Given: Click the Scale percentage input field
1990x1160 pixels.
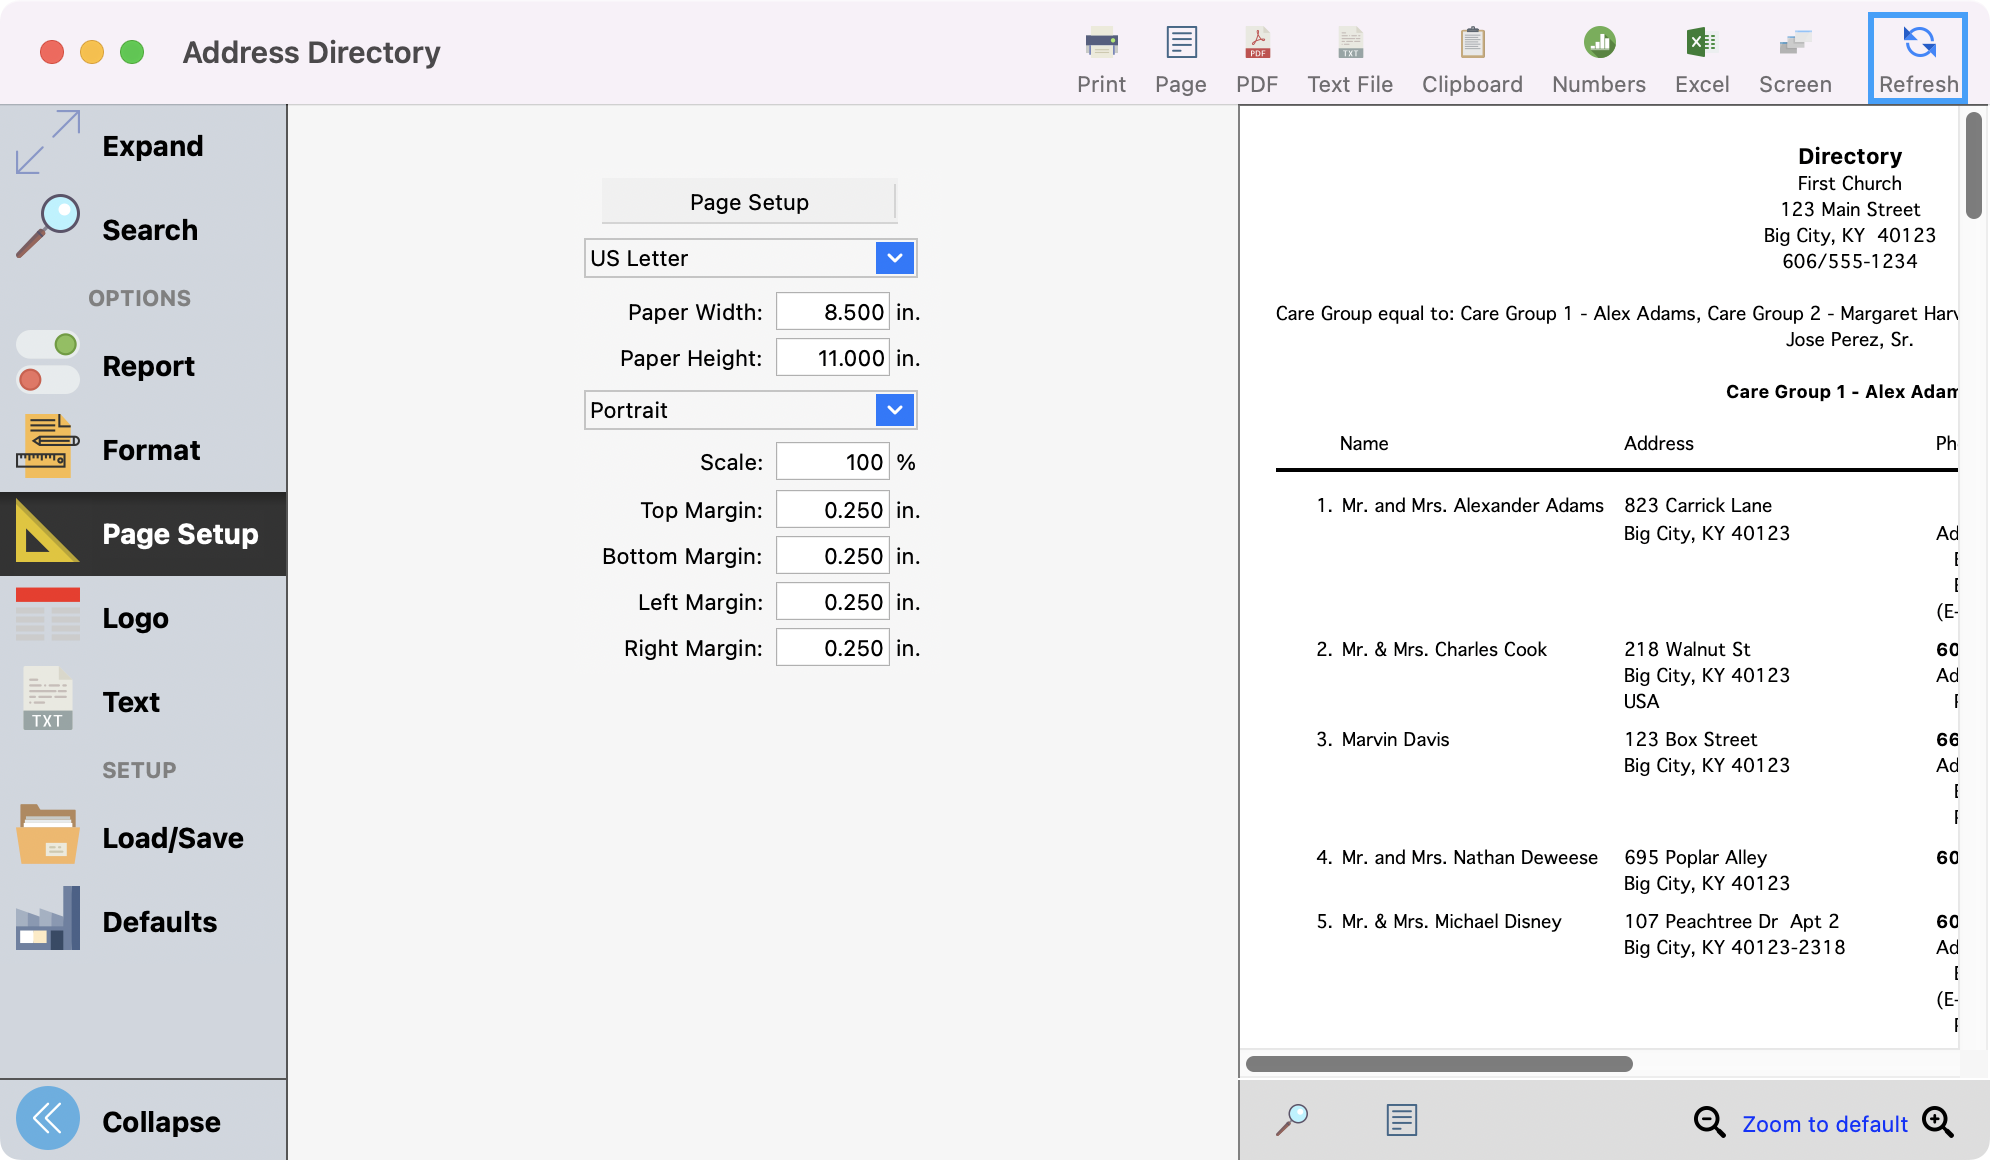Looking at the screenshot, I should [832, 462].
